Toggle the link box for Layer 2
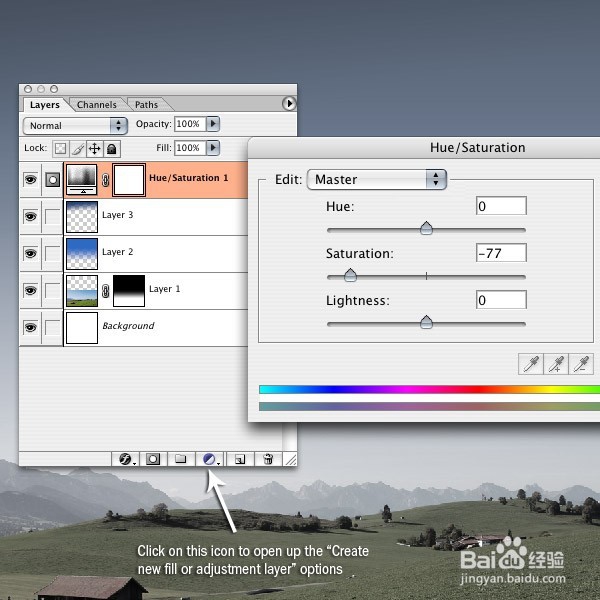Image resolution: width=600 pixels, height=600 pixels. (x=52, y=253)
